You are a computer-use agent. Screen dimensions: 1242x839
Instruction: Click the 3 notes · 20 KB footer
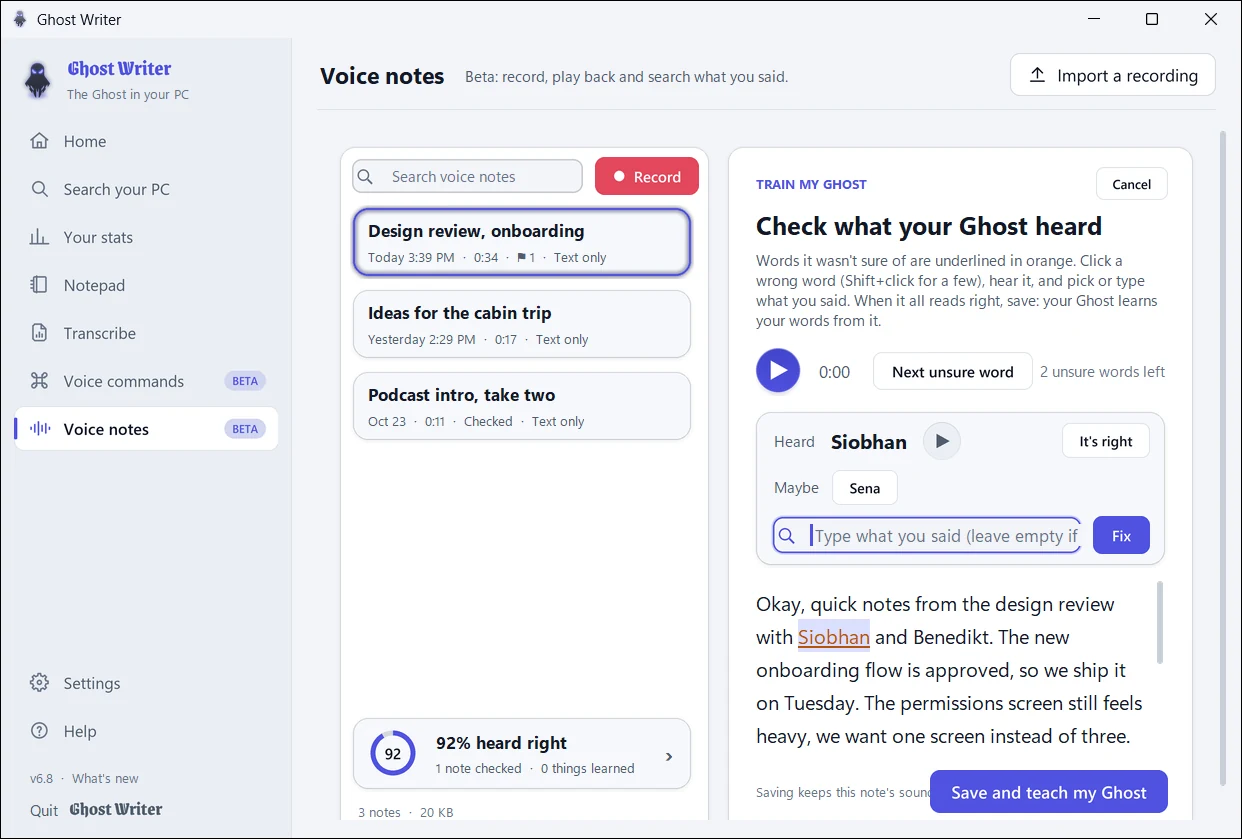point(406,812)
